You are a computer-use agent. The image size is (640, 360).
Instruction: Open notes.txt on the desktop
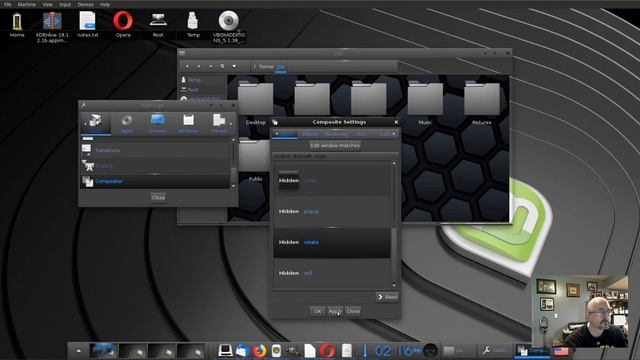[x=87, y=24]
